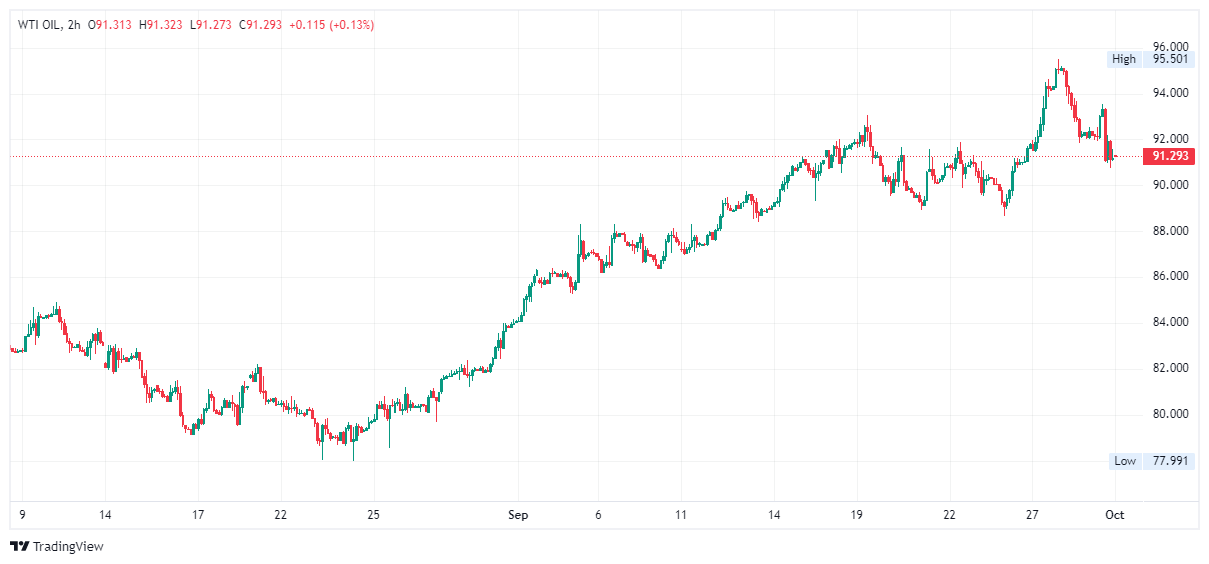This screenshot has height=564, width=1209.
Task: Select date 27 on the time axis
Action: [x=1034, y=515]
